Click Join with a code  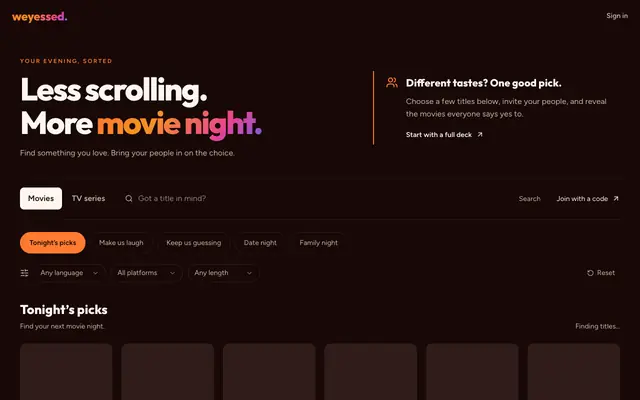[x=587, y=199]
